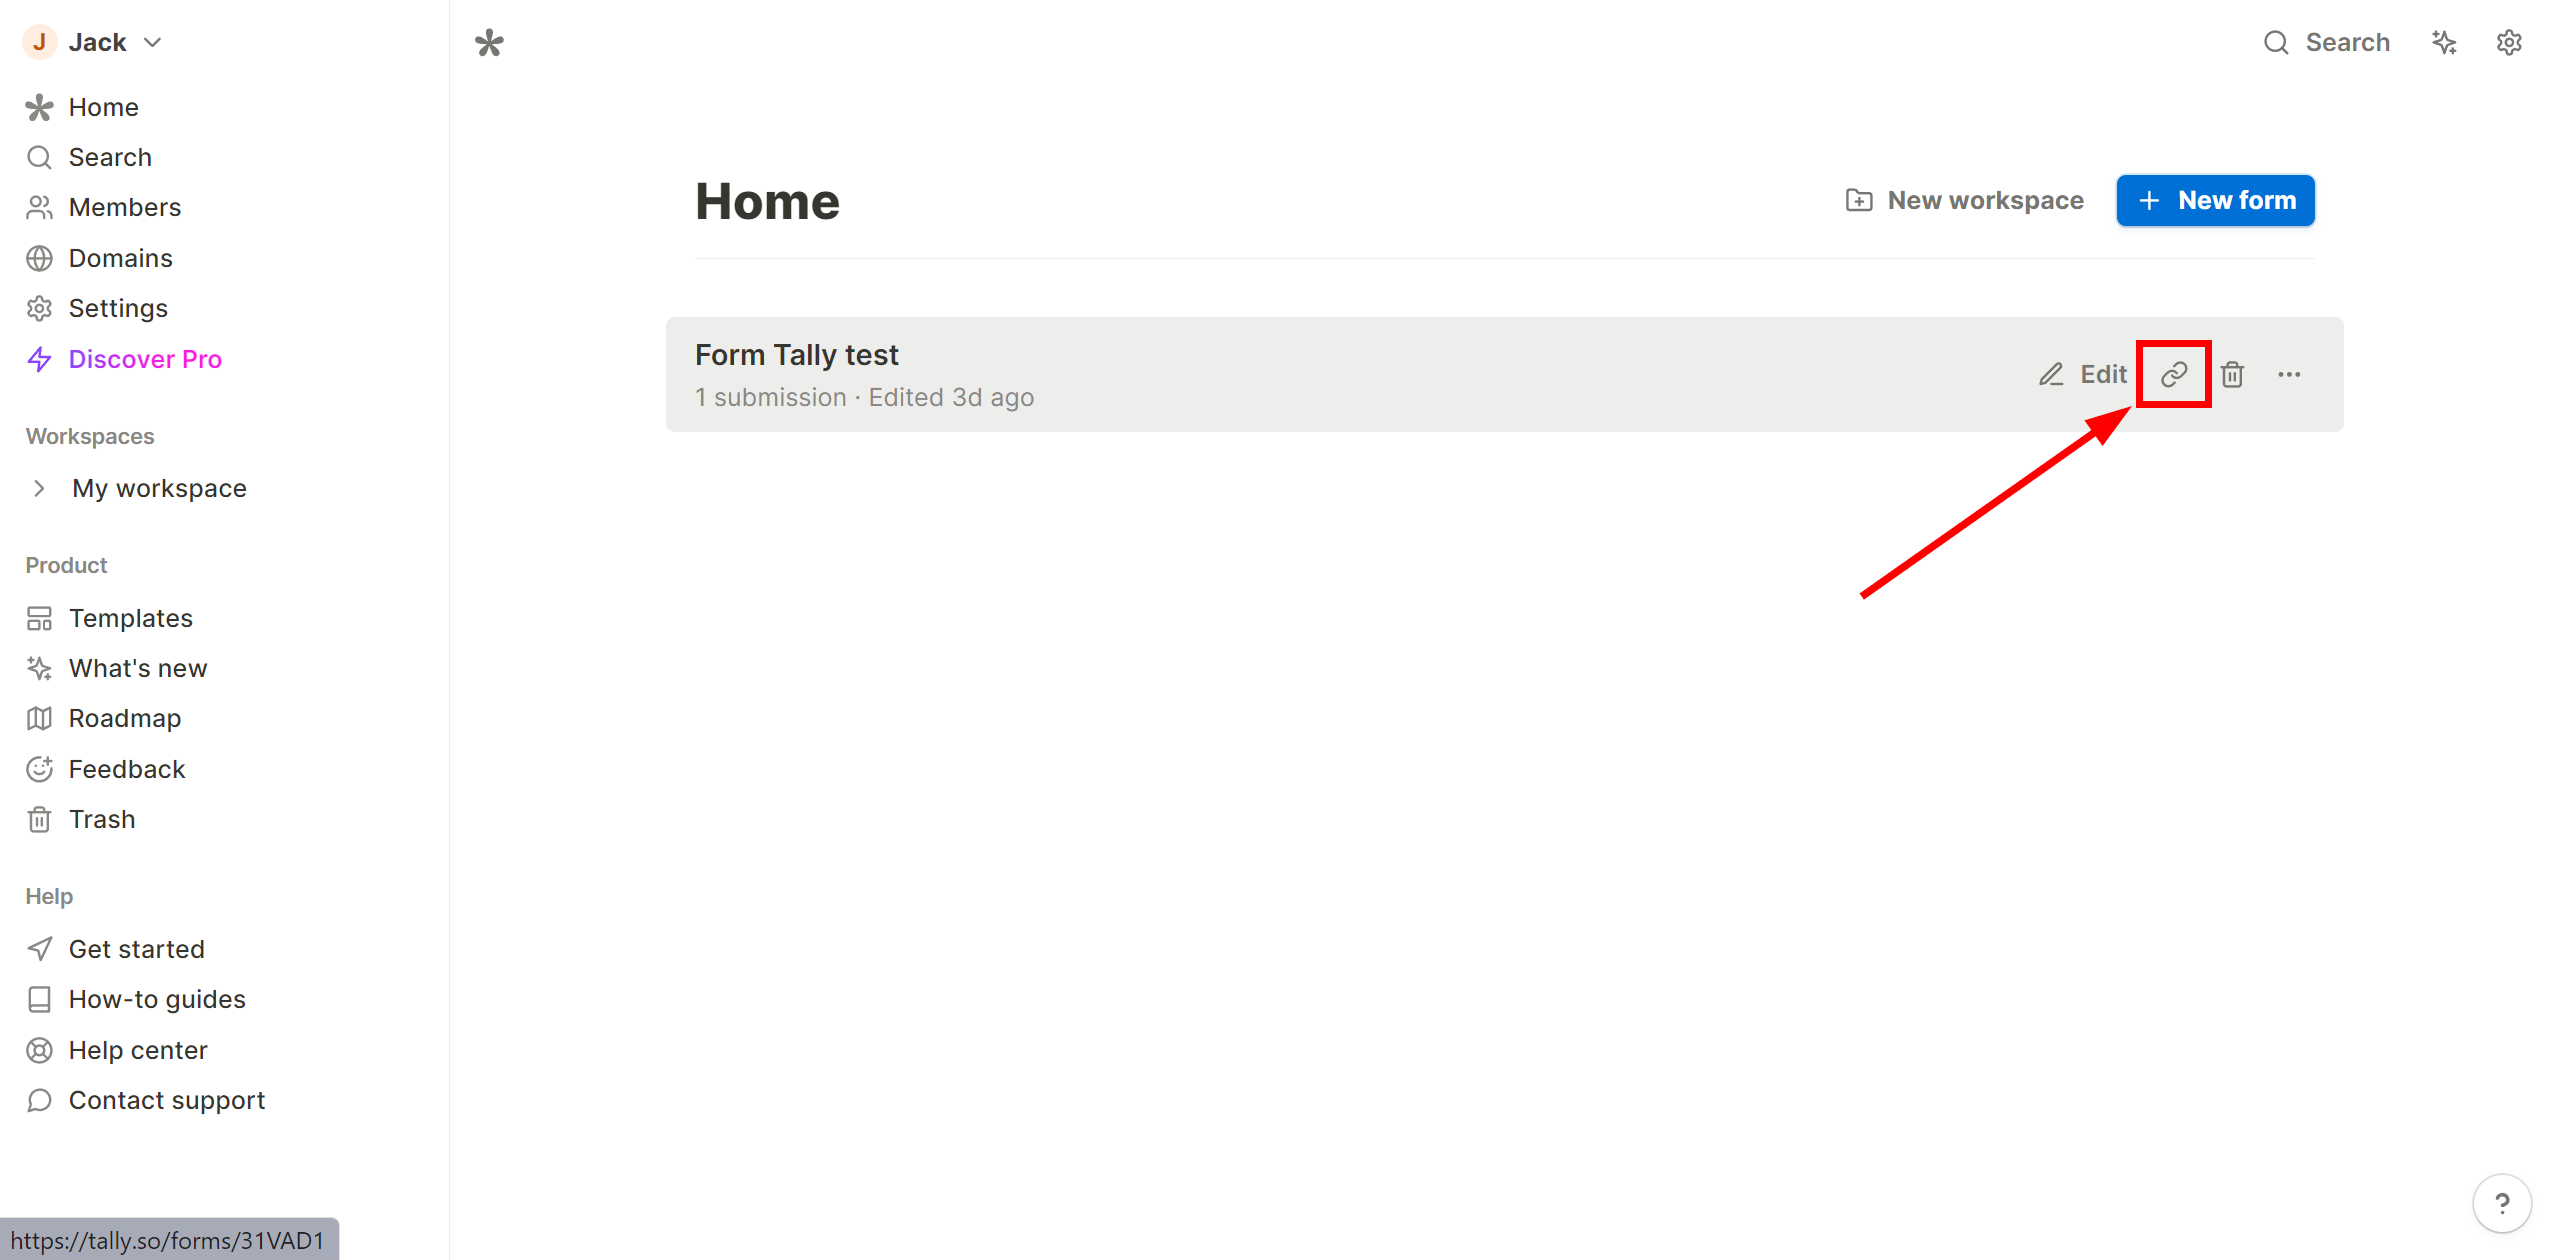Click the Members sidebar link
This screenshot has width=2560, height=1260.
(x=124, y=207)
